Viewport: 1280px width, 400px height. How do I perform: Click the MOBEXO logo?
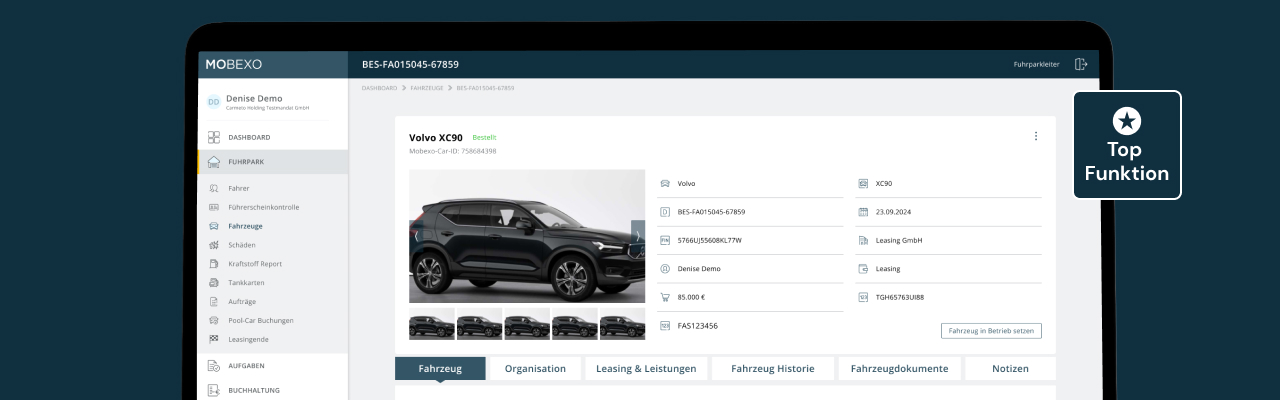coord(234,64)
